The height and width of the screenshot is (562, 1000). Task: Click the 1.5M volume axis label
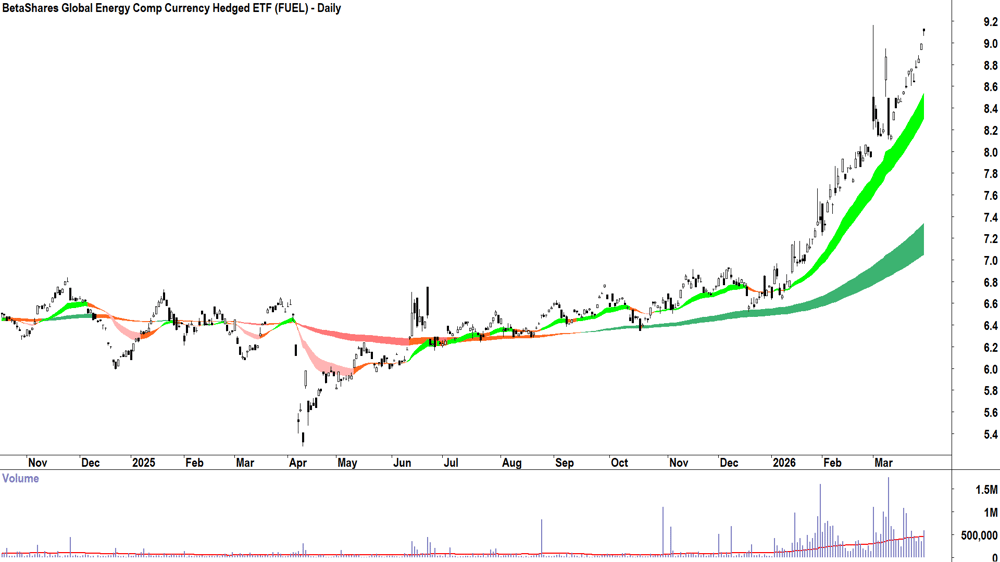986,490
